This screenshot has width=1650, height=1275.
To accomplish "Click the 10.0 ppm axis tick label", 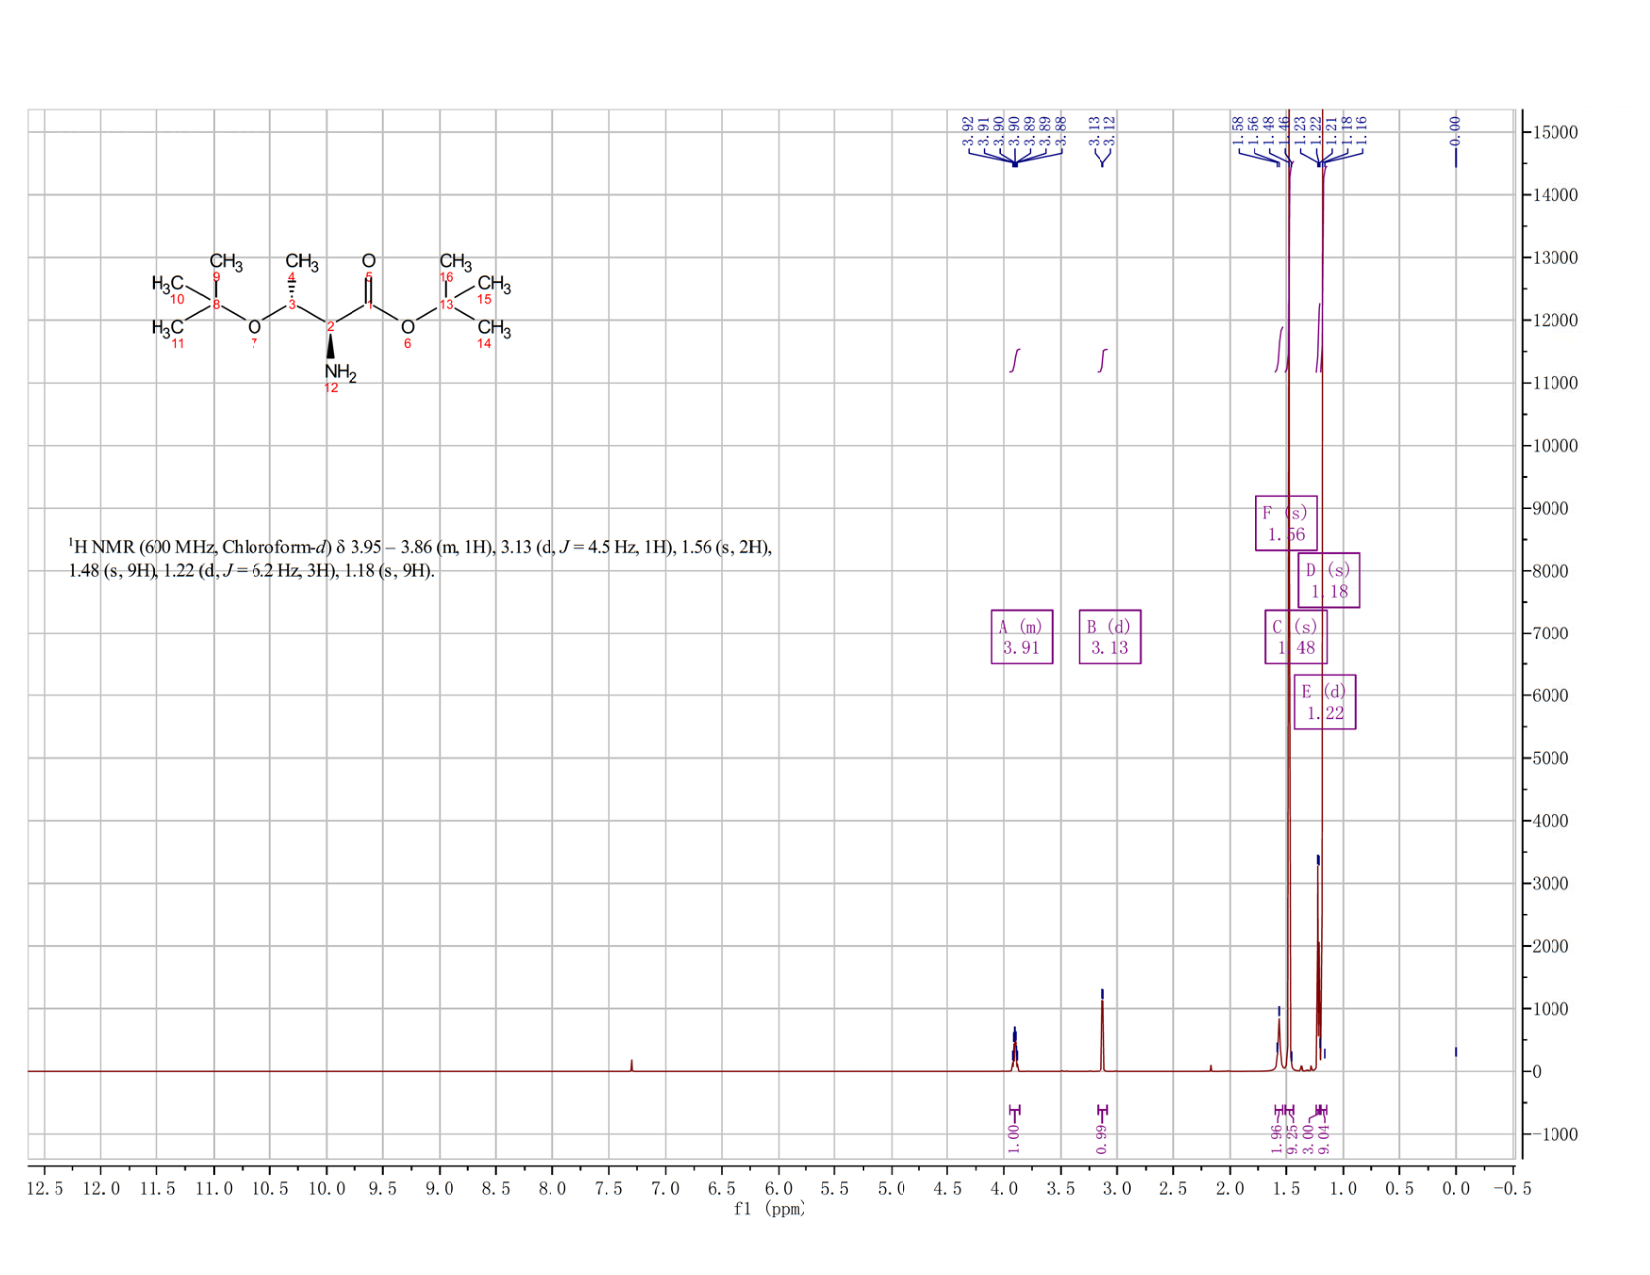I will (x=326, y=1188).
